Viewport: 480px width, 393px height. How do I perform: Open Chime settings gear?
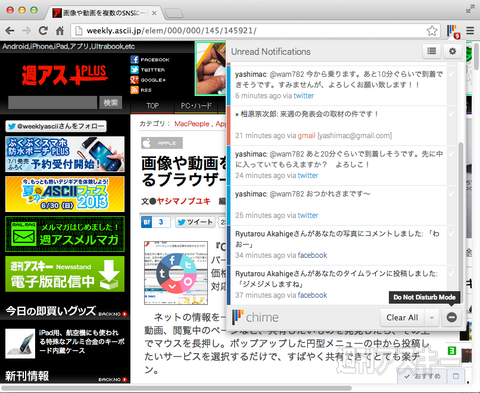[452, 51]
